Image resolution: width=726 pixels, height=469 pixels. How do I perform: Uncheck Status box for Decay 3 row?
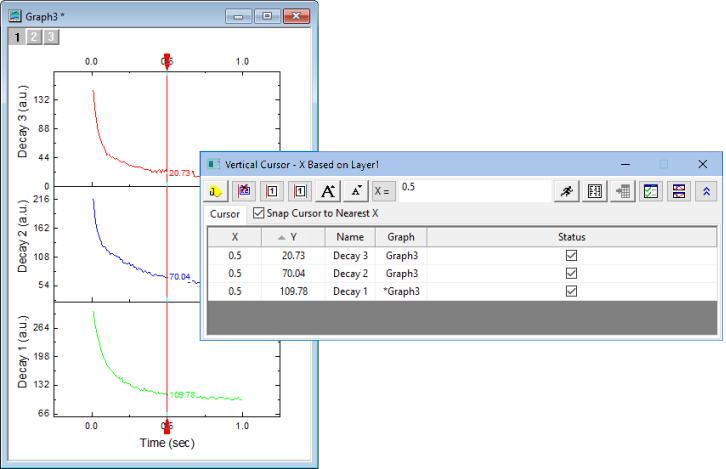[x=572, y=255]
